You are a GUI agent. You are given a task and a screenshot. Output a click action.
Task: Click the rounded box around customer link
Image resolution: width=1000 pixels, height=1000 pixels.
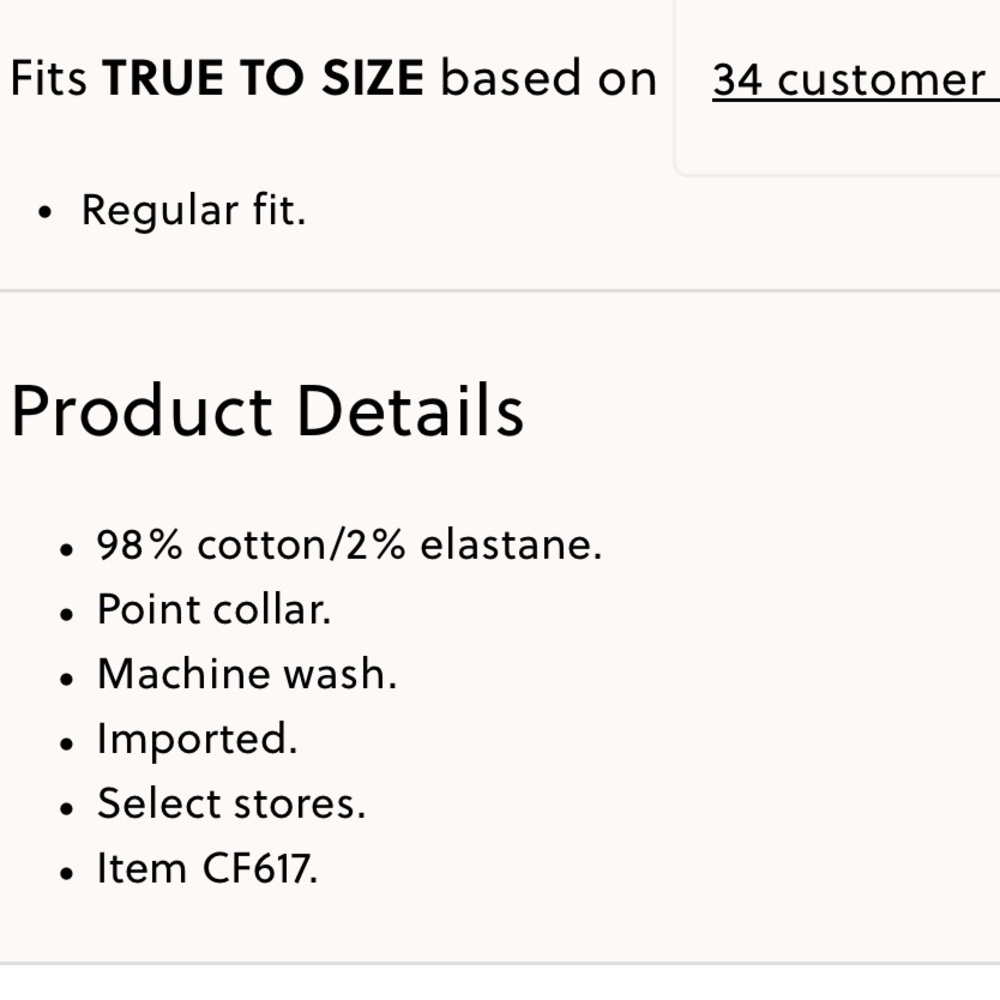837,87
